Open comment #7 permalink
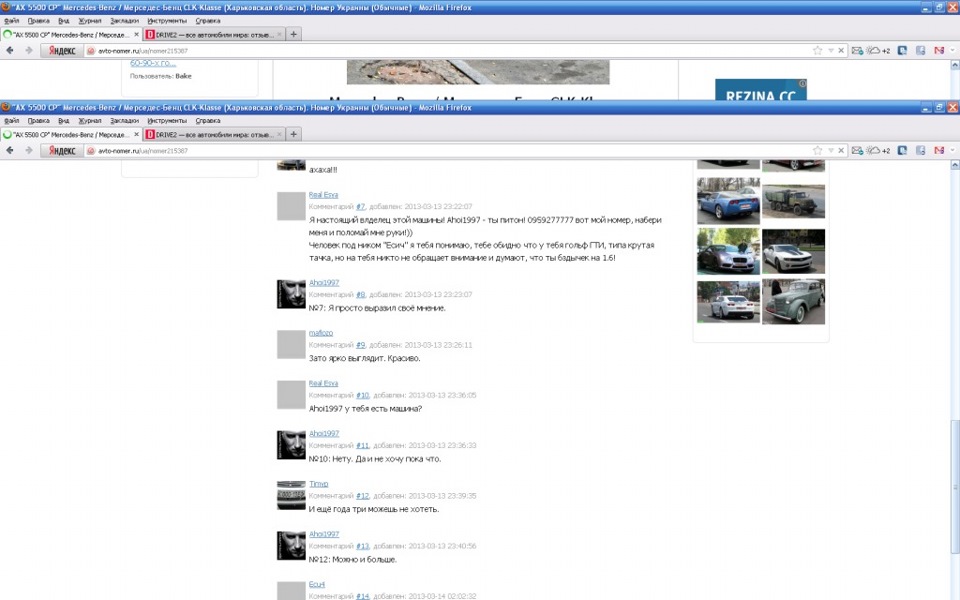The image size is (960, 600). pyautogui.click(x=361, y=207)
